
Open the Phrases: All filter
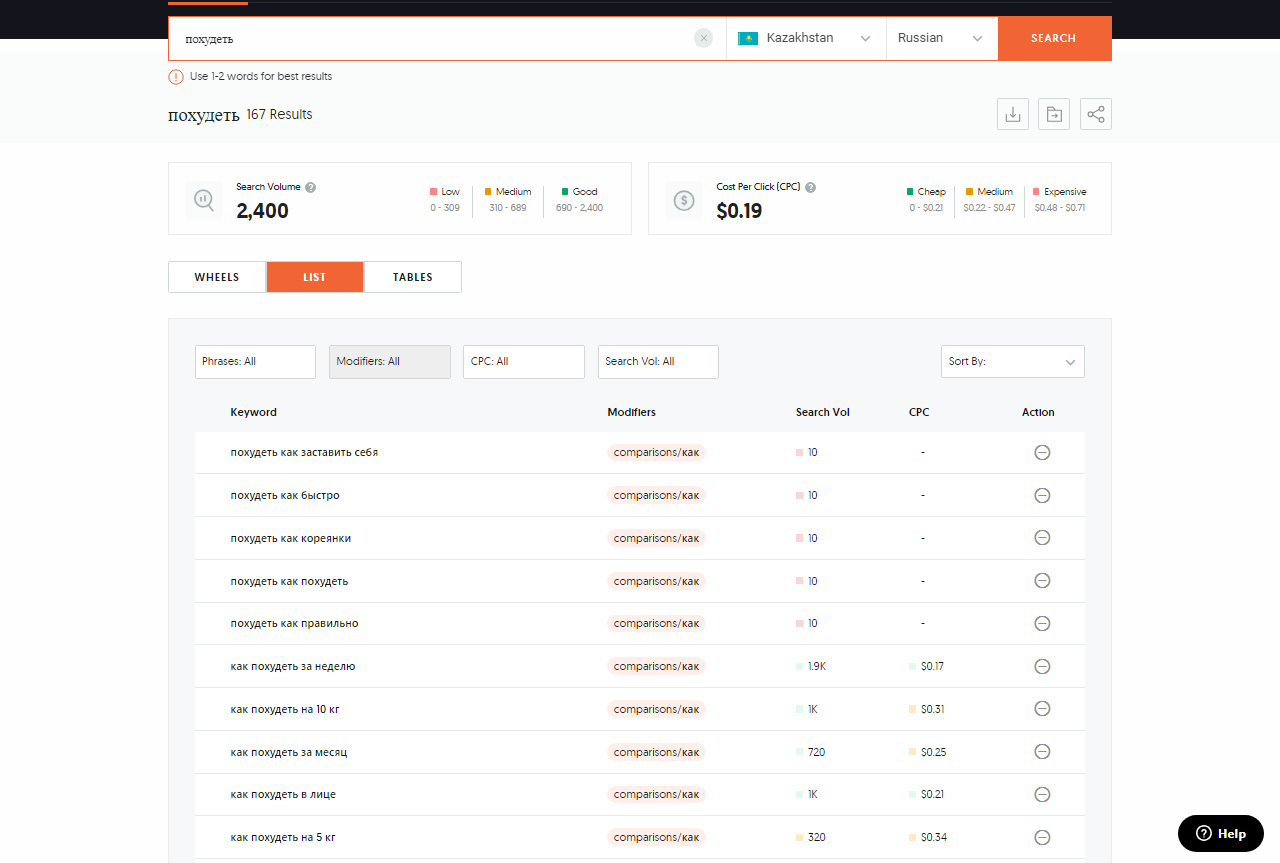click(255, 362)
